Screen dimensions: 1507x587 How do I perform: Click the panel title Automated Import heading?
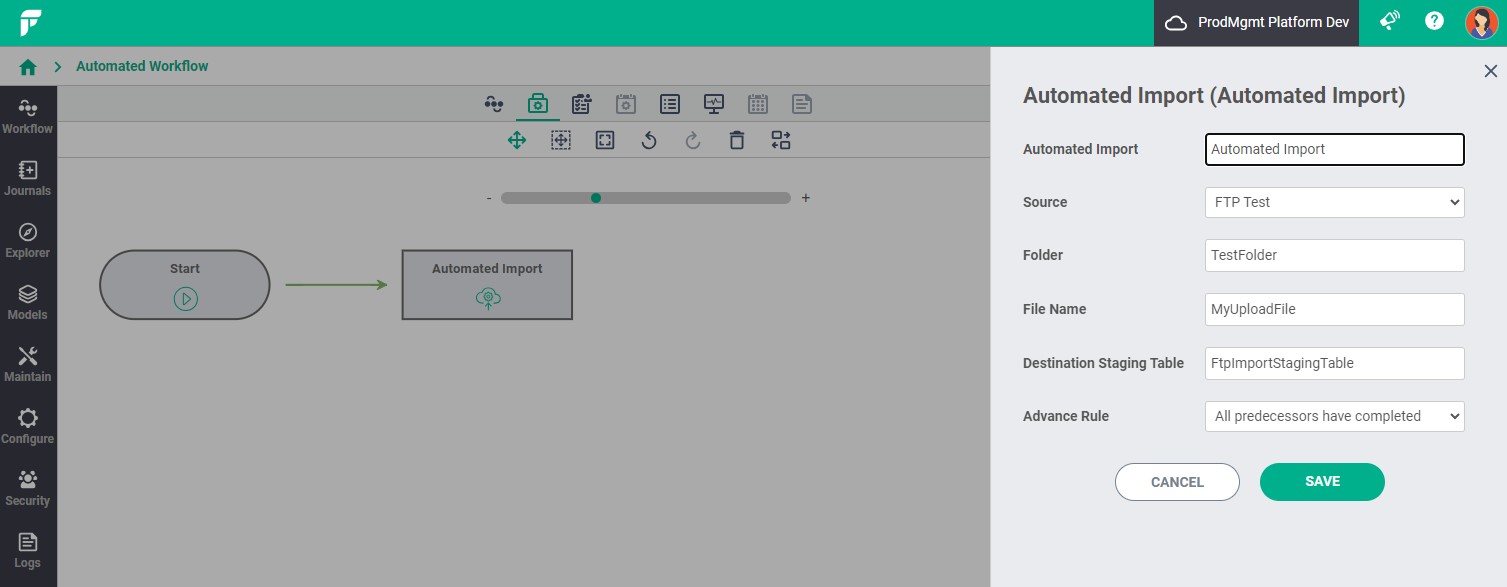1214,96
